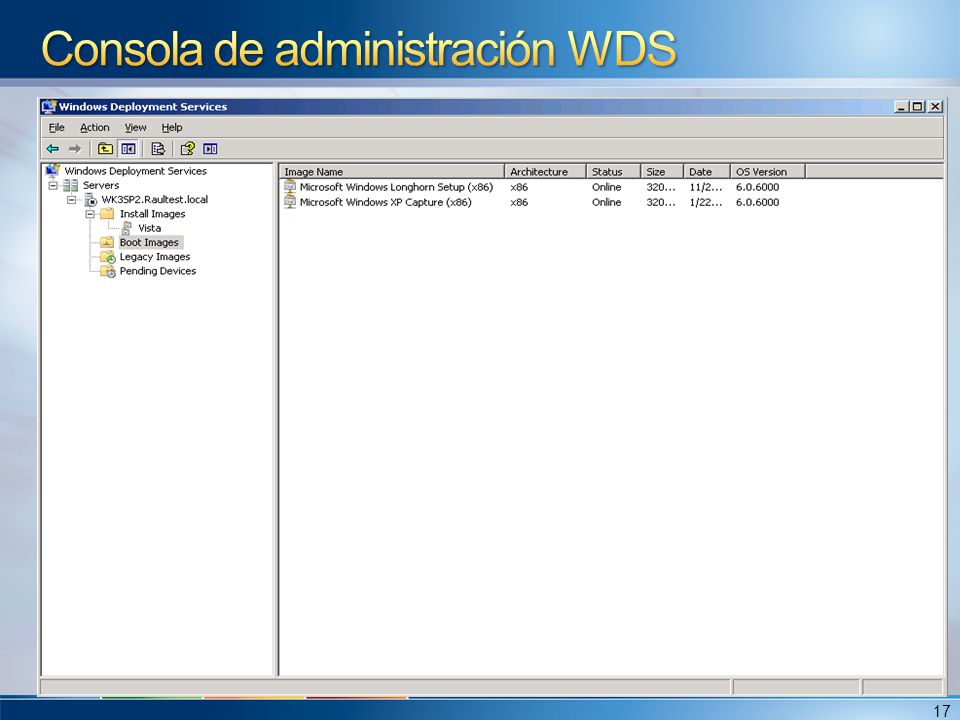The width and height of the screenshot is (960, 720).
Task: Open Help via the toolbar question-mark icon
Action: coord(187,149)
